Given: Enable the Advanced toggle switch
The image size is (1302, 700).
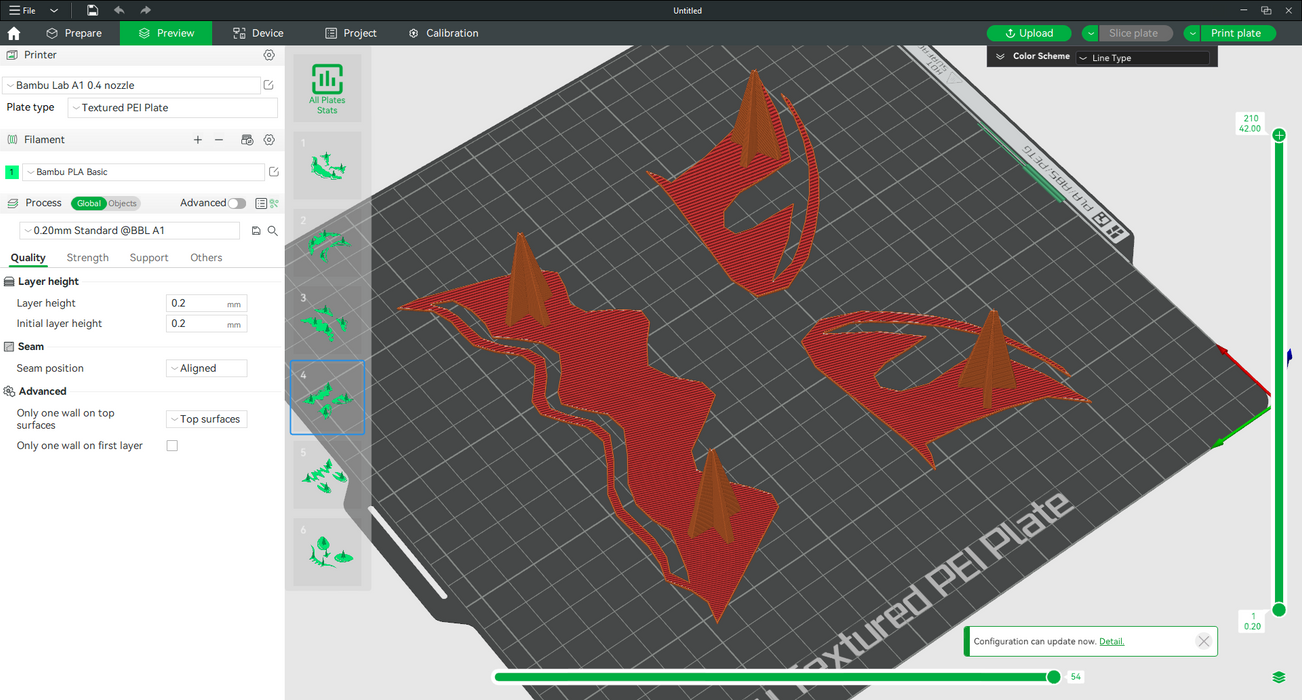Looking at the screenshot, I should tap(237, 203).
